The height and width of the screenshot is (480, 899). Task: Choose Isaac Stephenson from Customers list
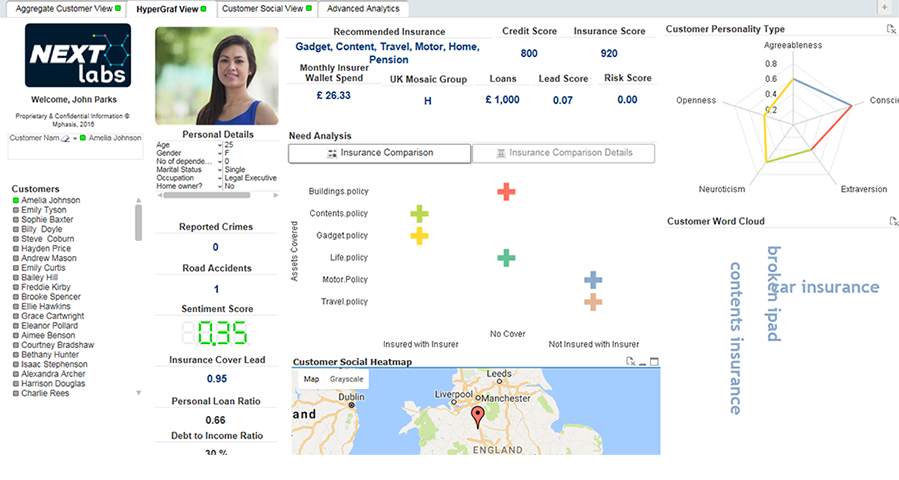tap(54, 365)
